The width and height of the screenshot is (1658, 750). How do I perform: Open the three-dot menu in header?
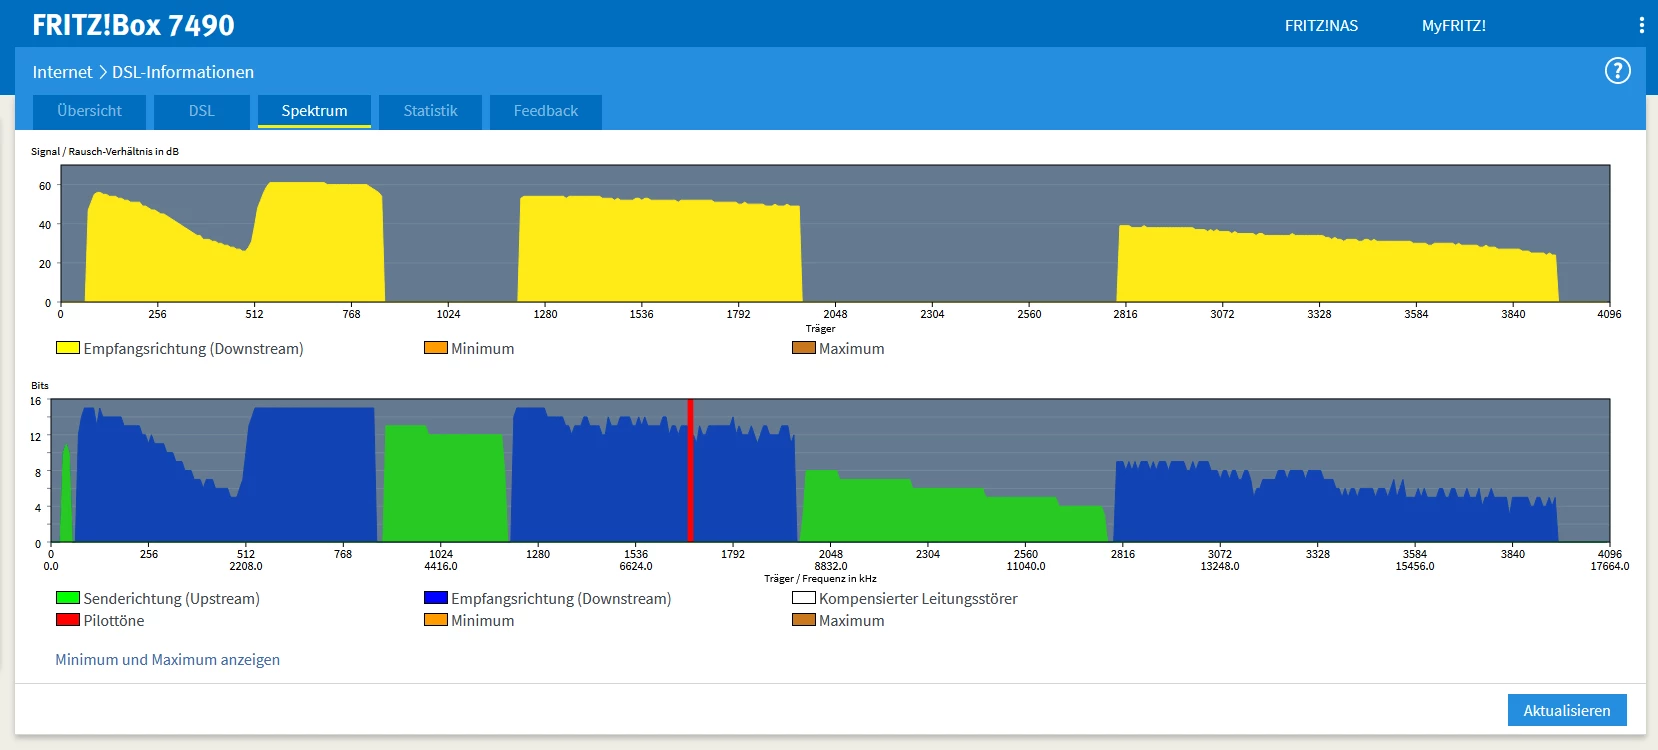point(1641,26)
